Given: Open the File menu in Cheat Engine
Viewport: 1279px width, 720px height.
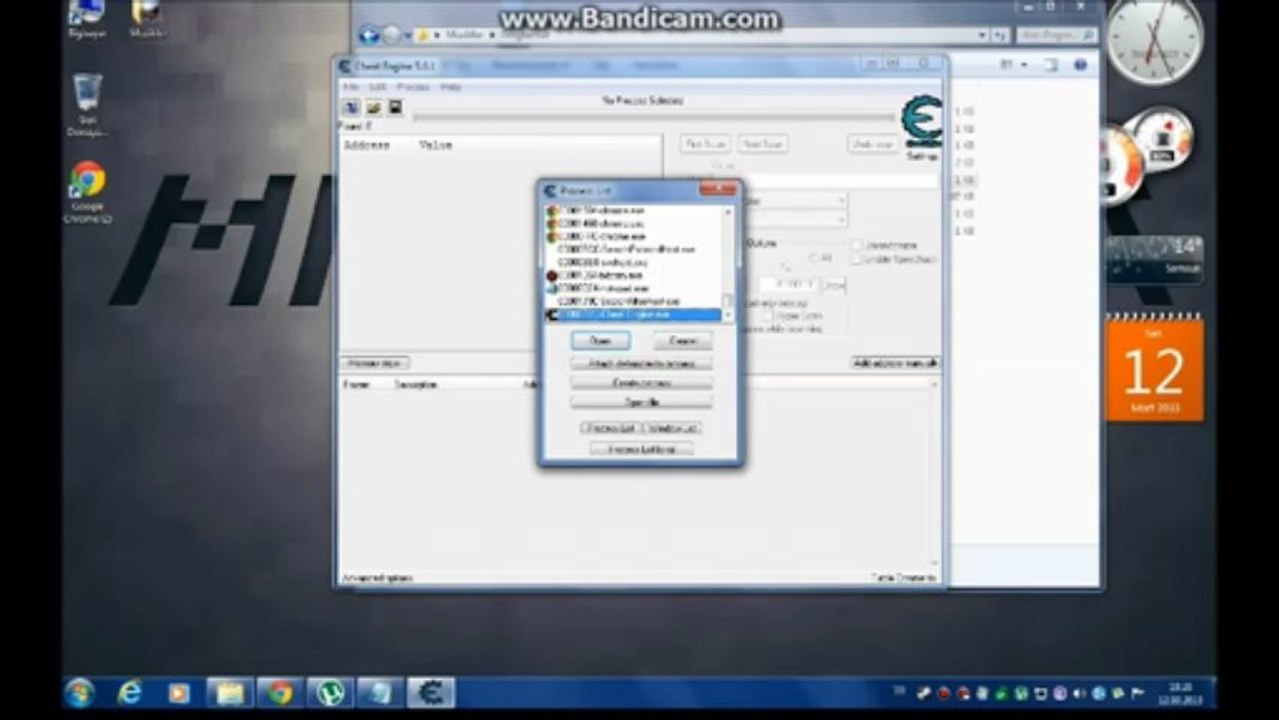Looking at the screenshot, I should 350,87.
